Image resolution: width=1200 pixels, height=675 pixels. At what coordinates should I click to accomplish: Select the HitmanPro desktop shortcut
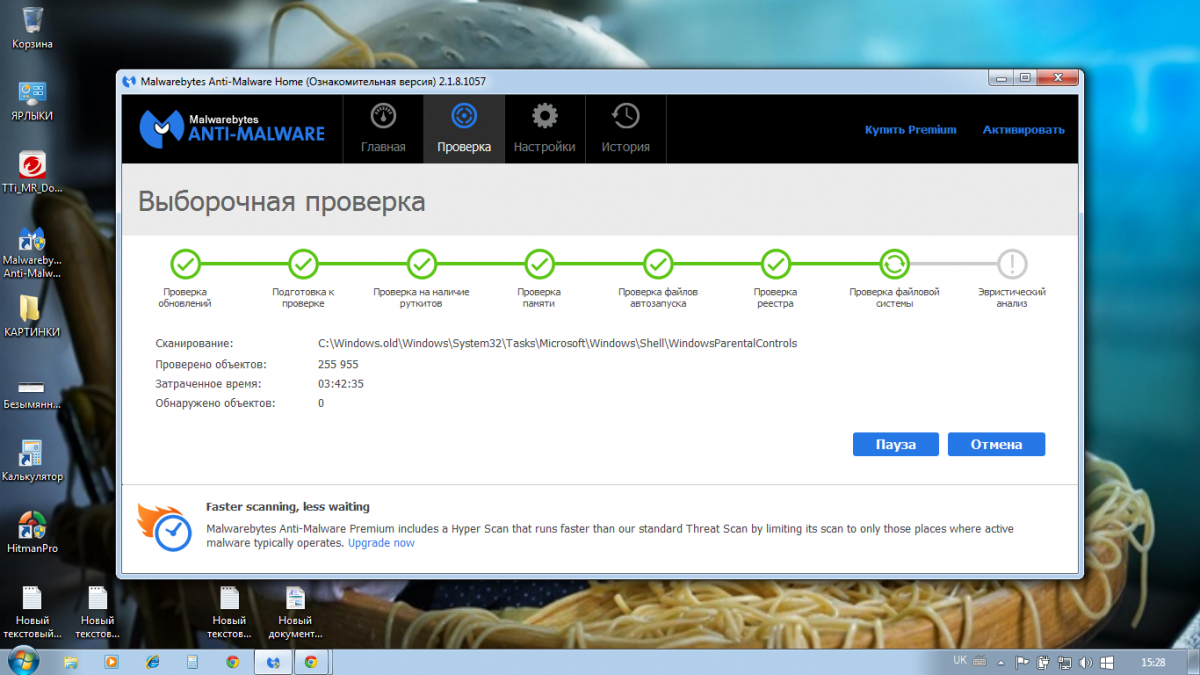[32, 532]
